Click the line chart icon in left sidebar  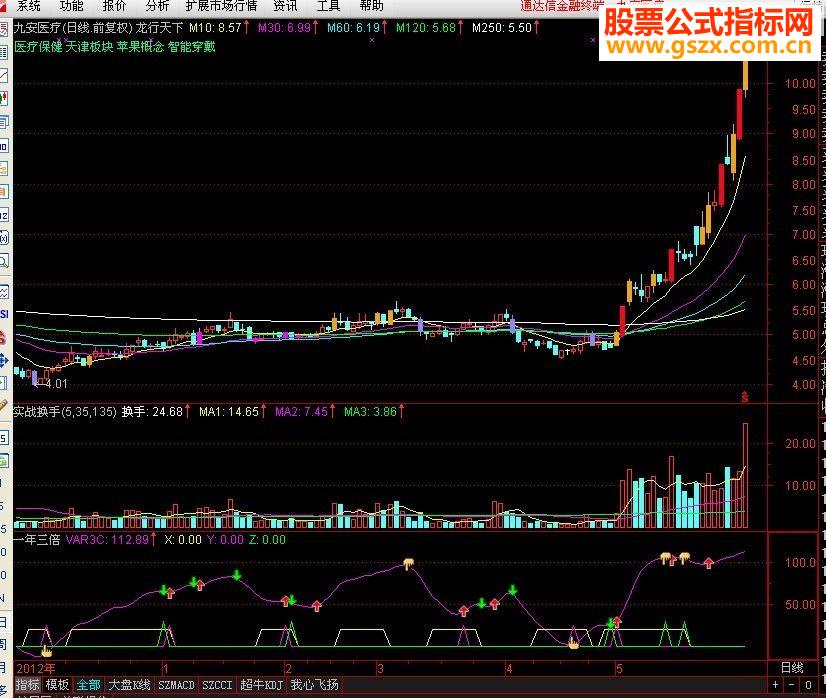pos(4,75)
